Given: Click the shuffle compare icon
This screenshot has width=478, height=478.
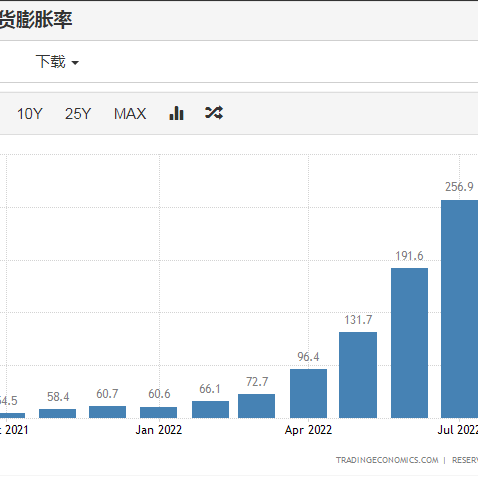Looking at the screenshot, I should point(214,113).
